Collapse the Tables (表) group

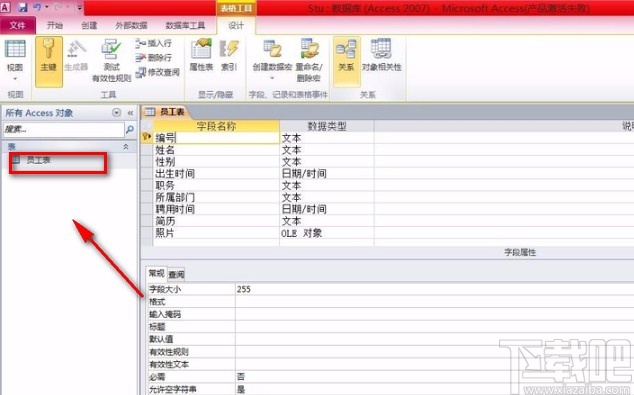click(x=126, y=146)
